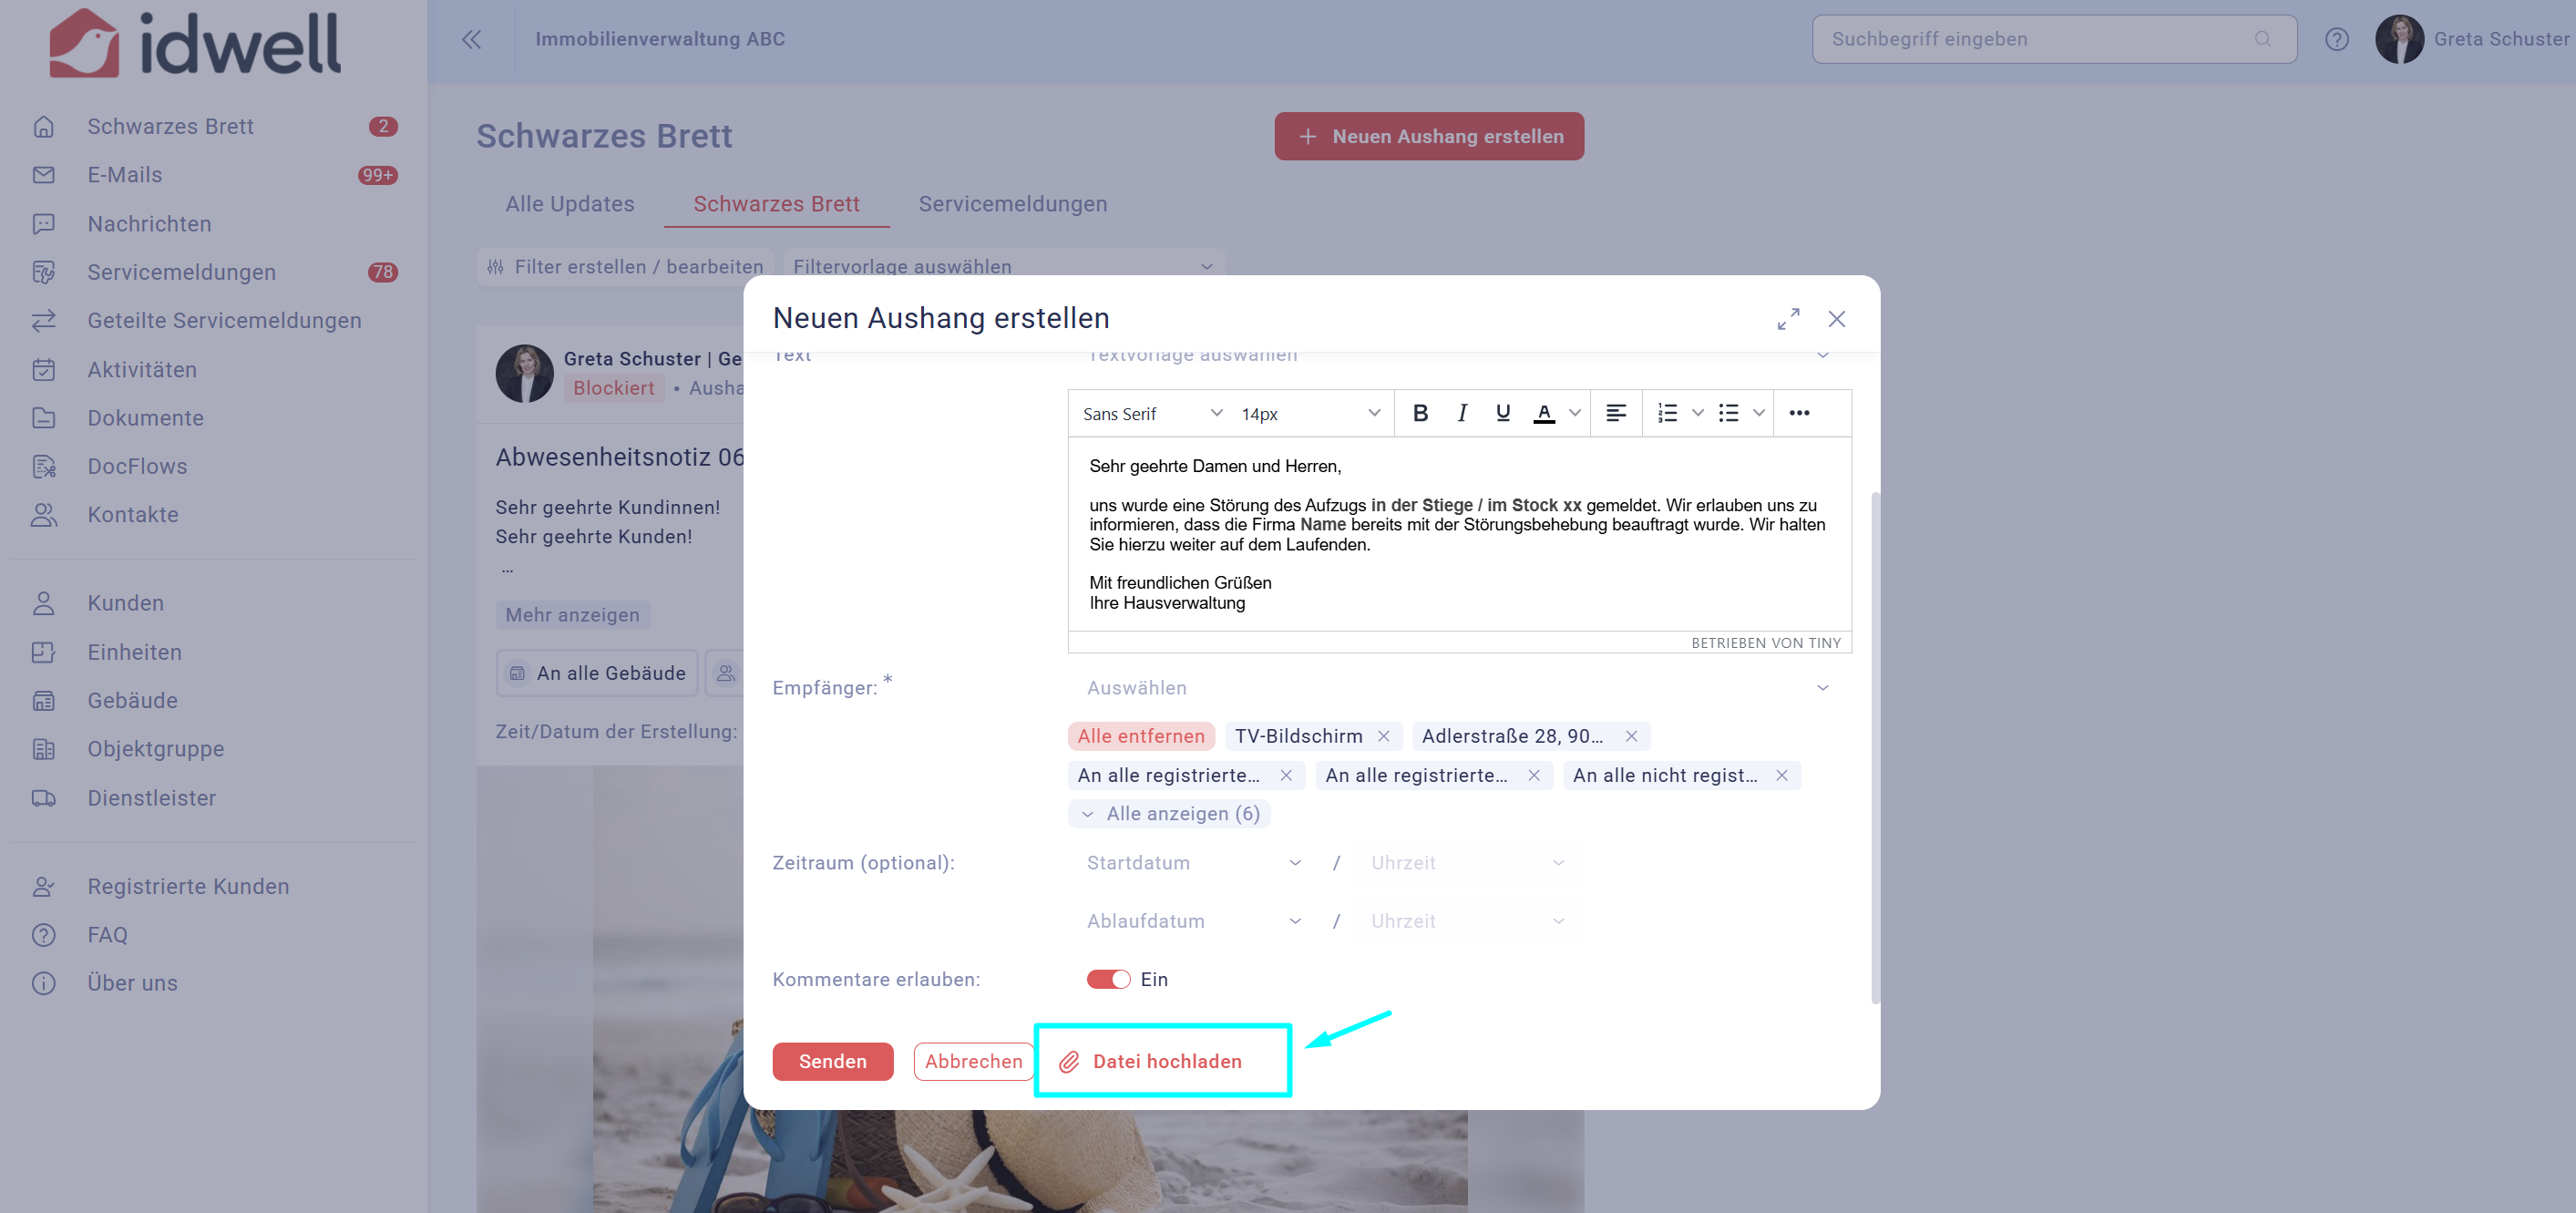Switch to Alle Updates tab
Screen dimensions: 2576x1213
point(570,204)
